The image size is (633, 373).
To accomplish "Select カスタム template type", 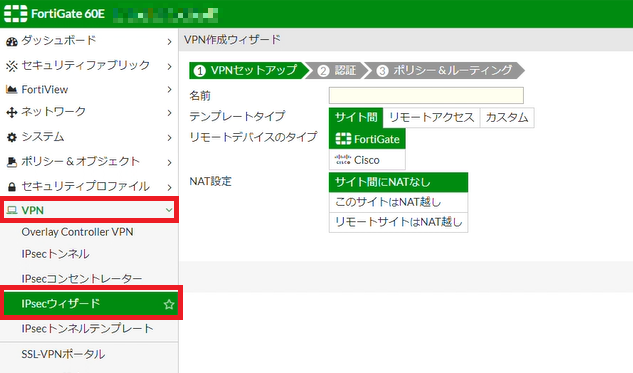I will pyautogui.click(x=507, y=117).
